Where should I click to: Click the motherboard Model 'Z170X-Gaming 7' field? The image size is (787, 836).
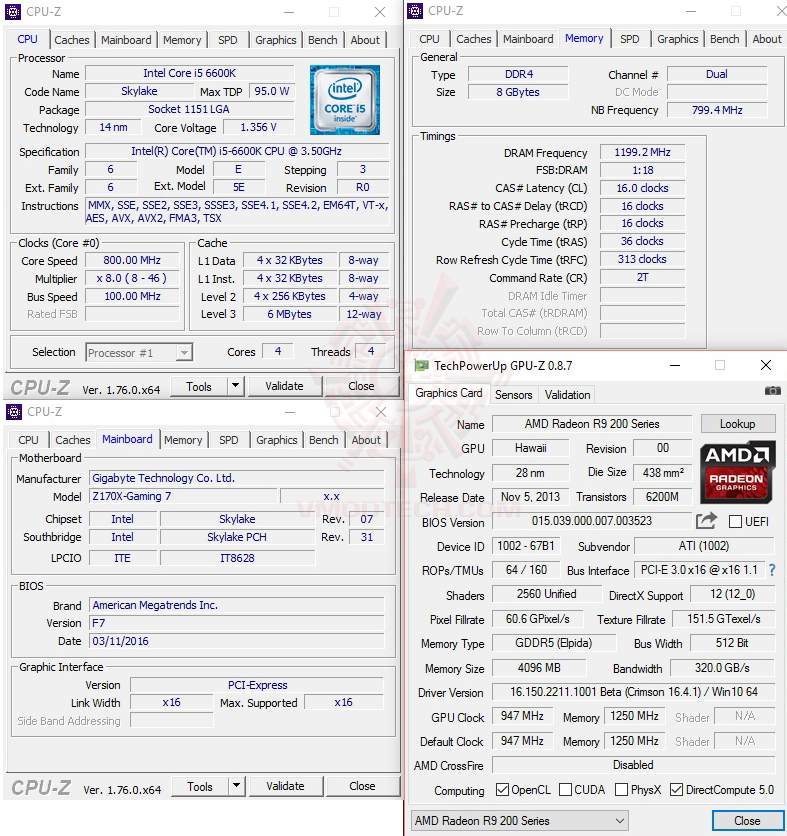click(183, 496)
